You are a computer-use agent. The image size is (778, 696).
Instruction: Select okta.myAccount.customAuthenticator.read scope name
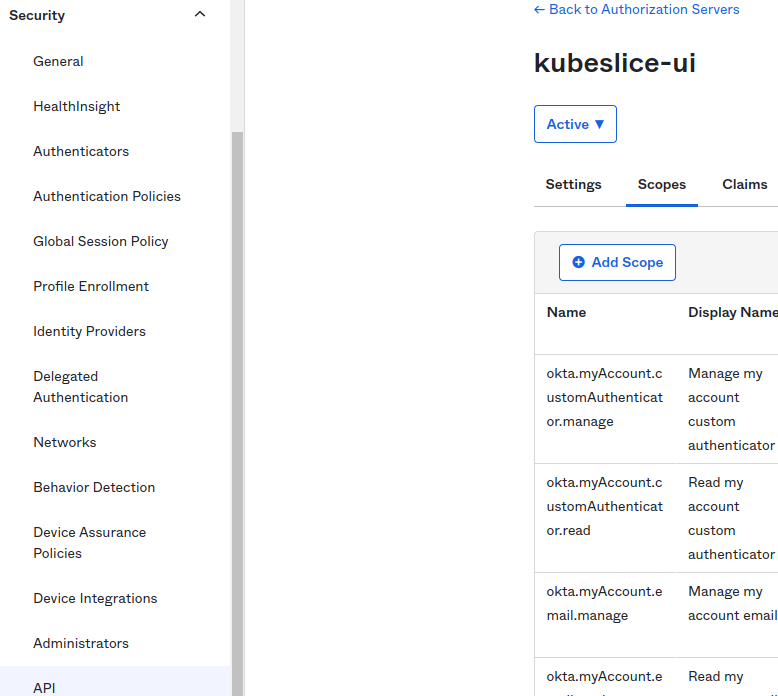click(x=604, y=506)
